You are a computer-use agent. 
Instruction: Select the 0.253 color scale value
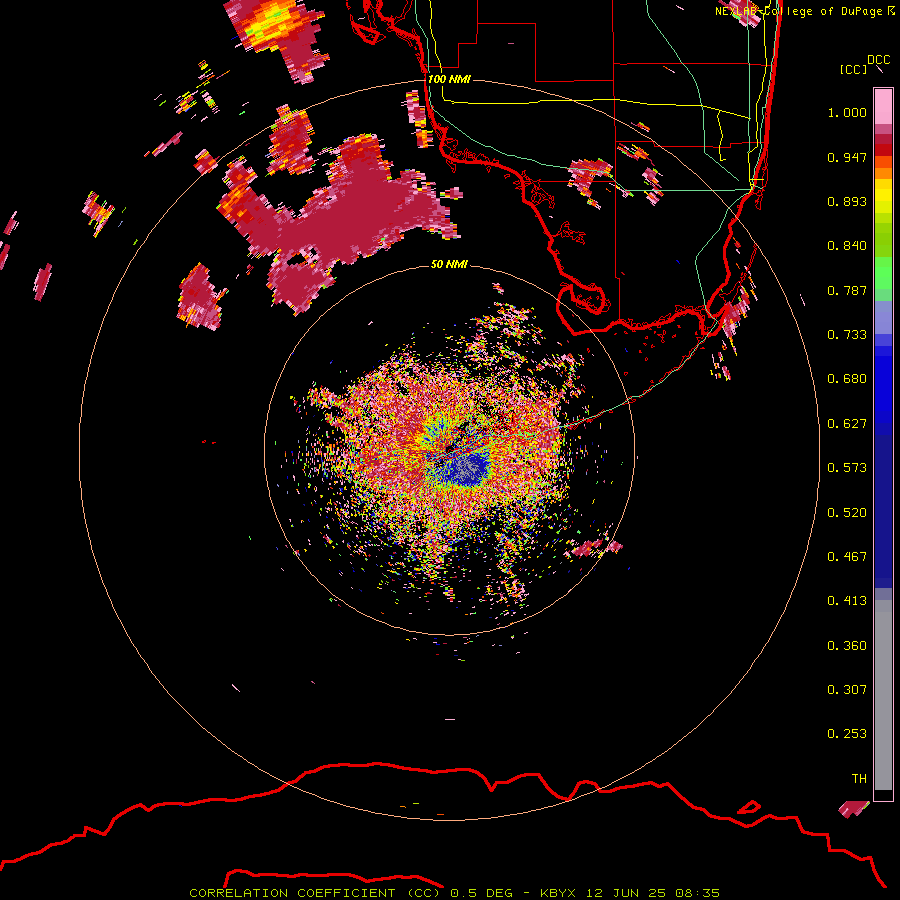click(x=847, y=734)
